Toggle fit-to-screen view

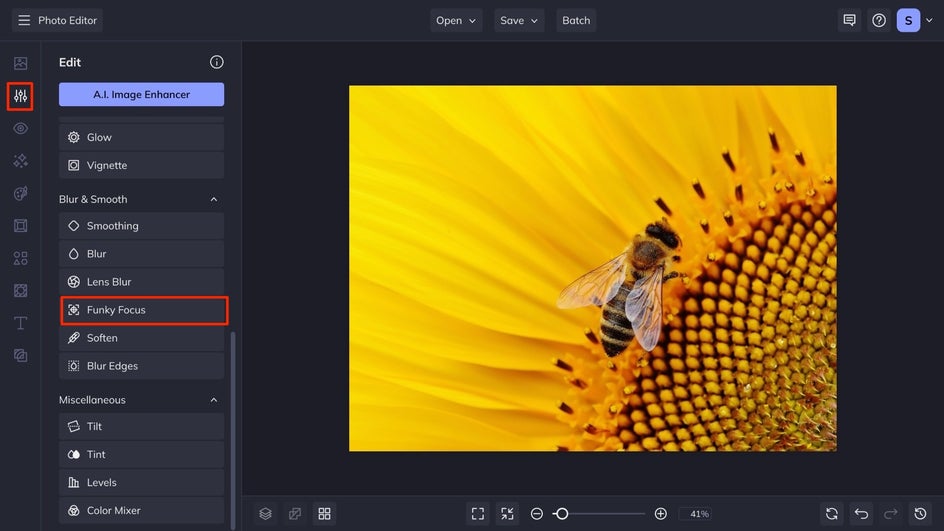pyautogui.click(x=478, y=513)
